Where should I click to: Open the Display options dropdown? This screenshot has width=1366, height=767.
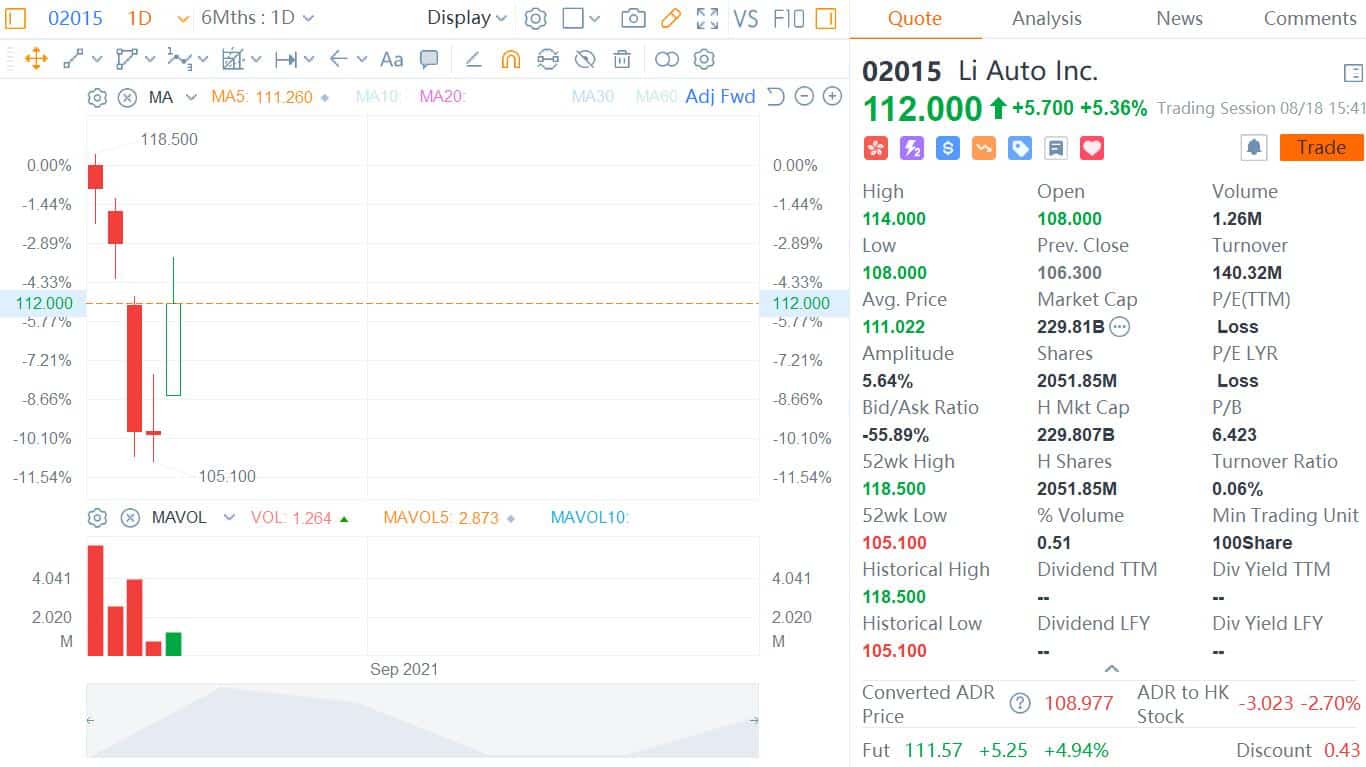(x=466, y=18)
